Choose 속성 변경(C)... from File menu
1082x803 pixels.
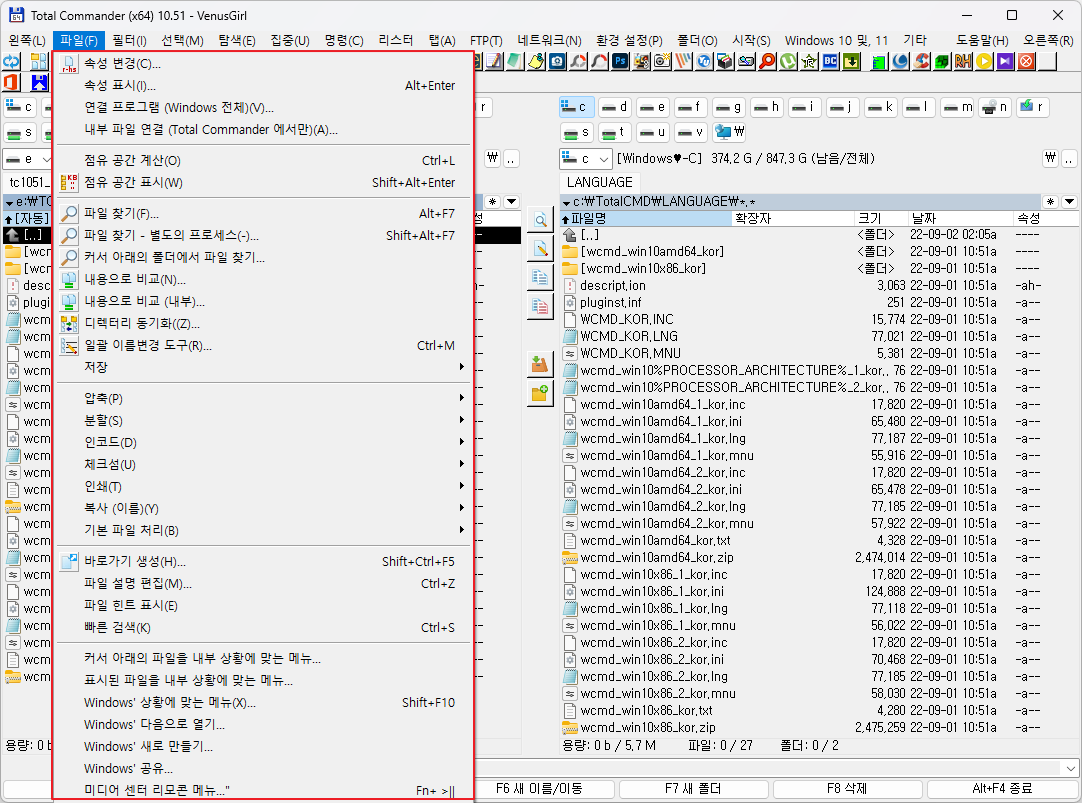[263, 63]
